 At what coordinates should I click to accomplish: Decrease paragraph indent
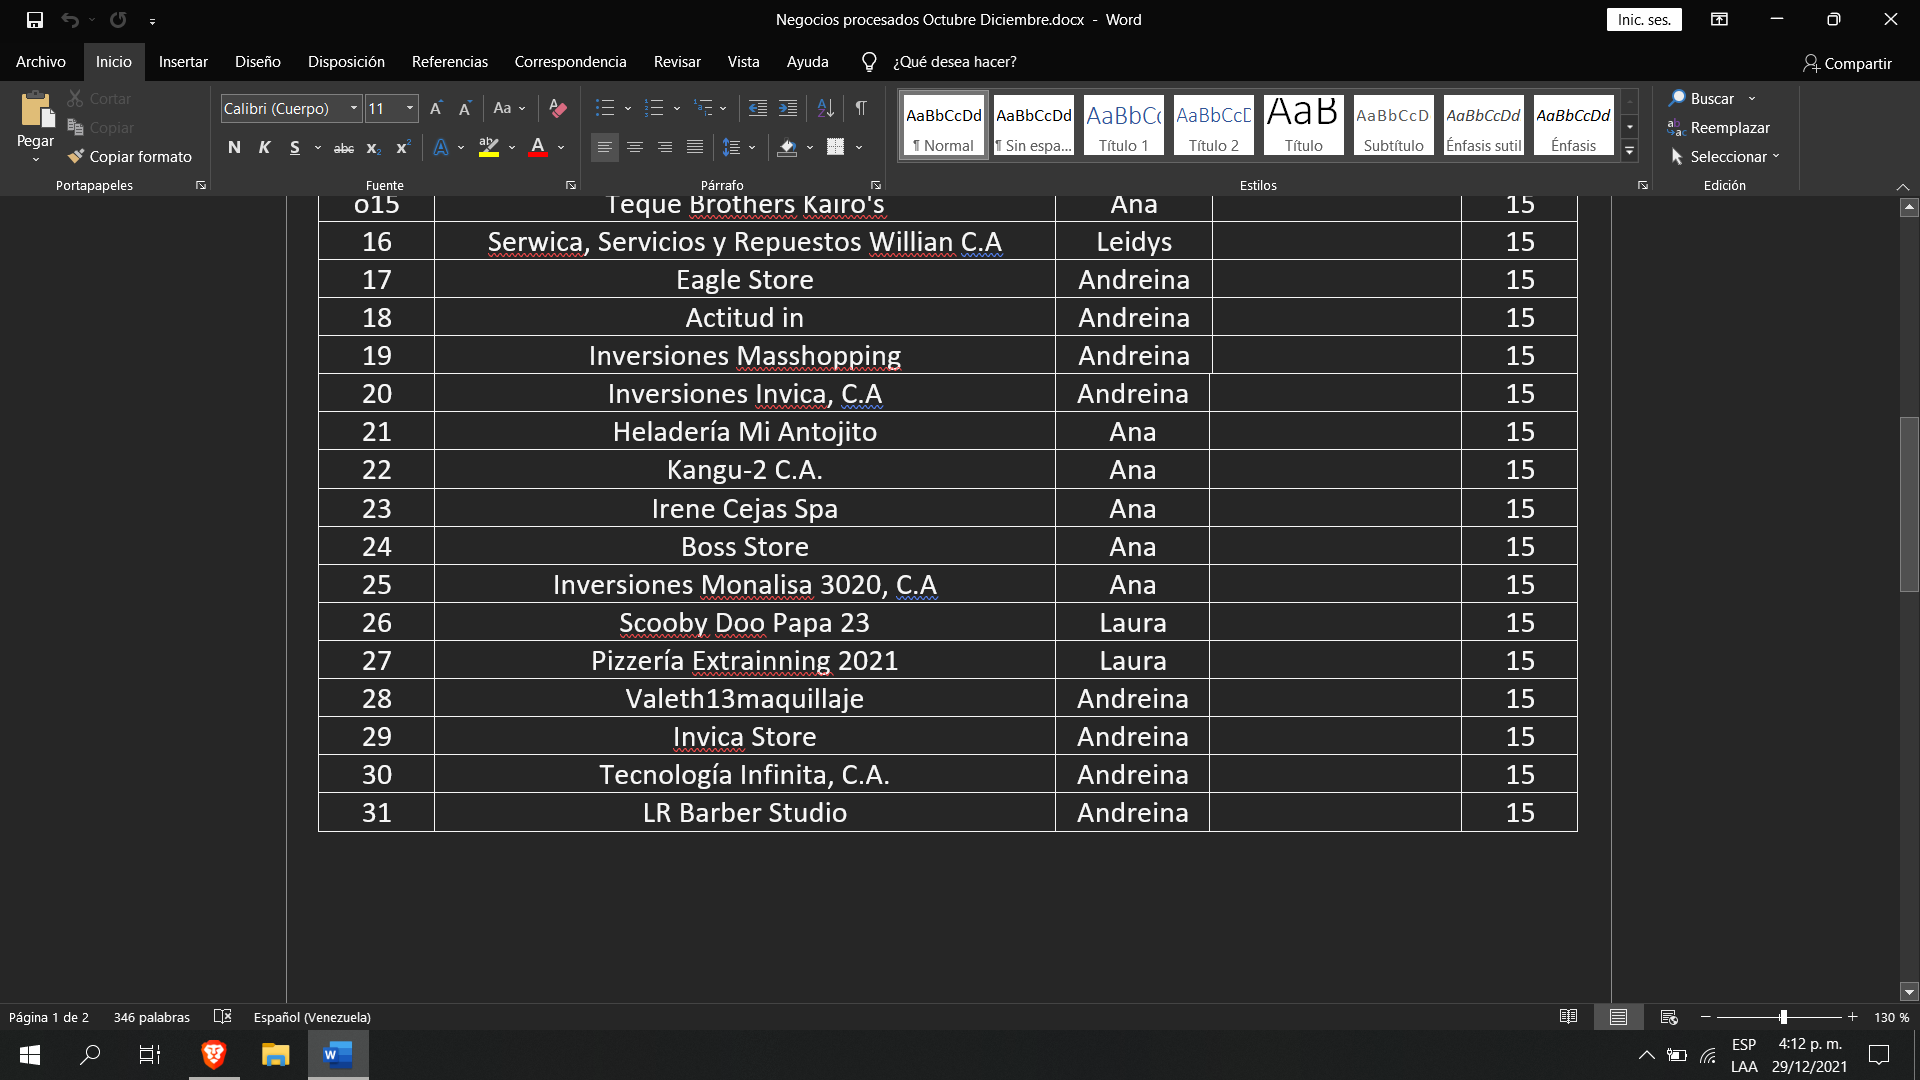click(x=758, y=108)
